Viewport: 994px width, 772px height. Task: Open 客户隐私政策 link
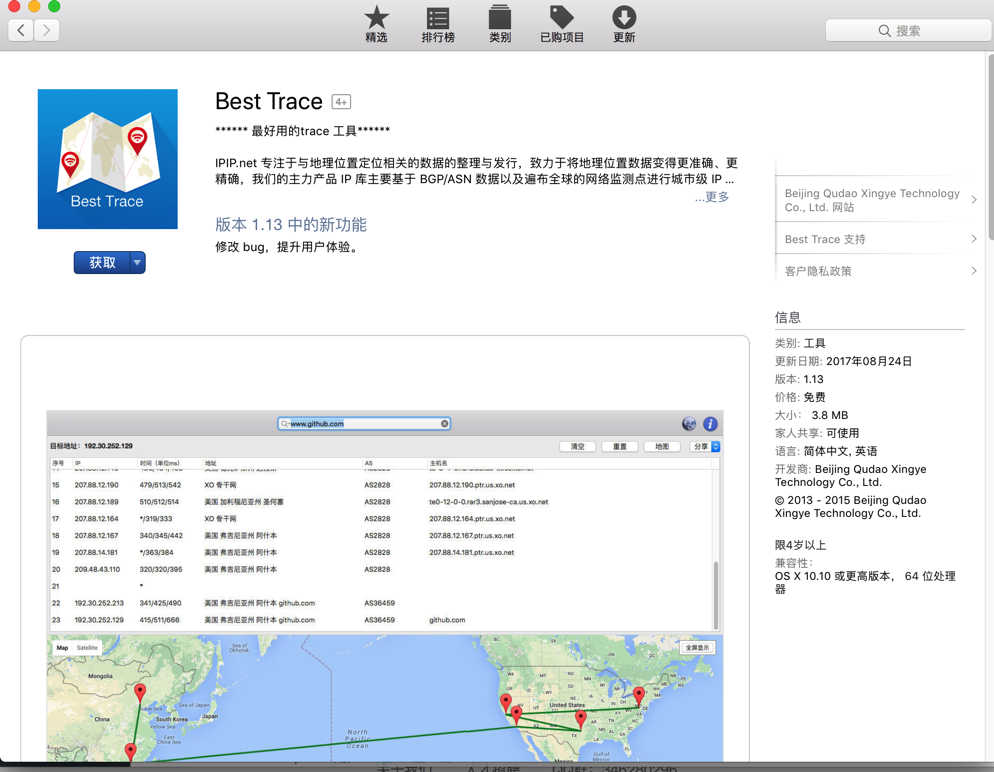818,271
